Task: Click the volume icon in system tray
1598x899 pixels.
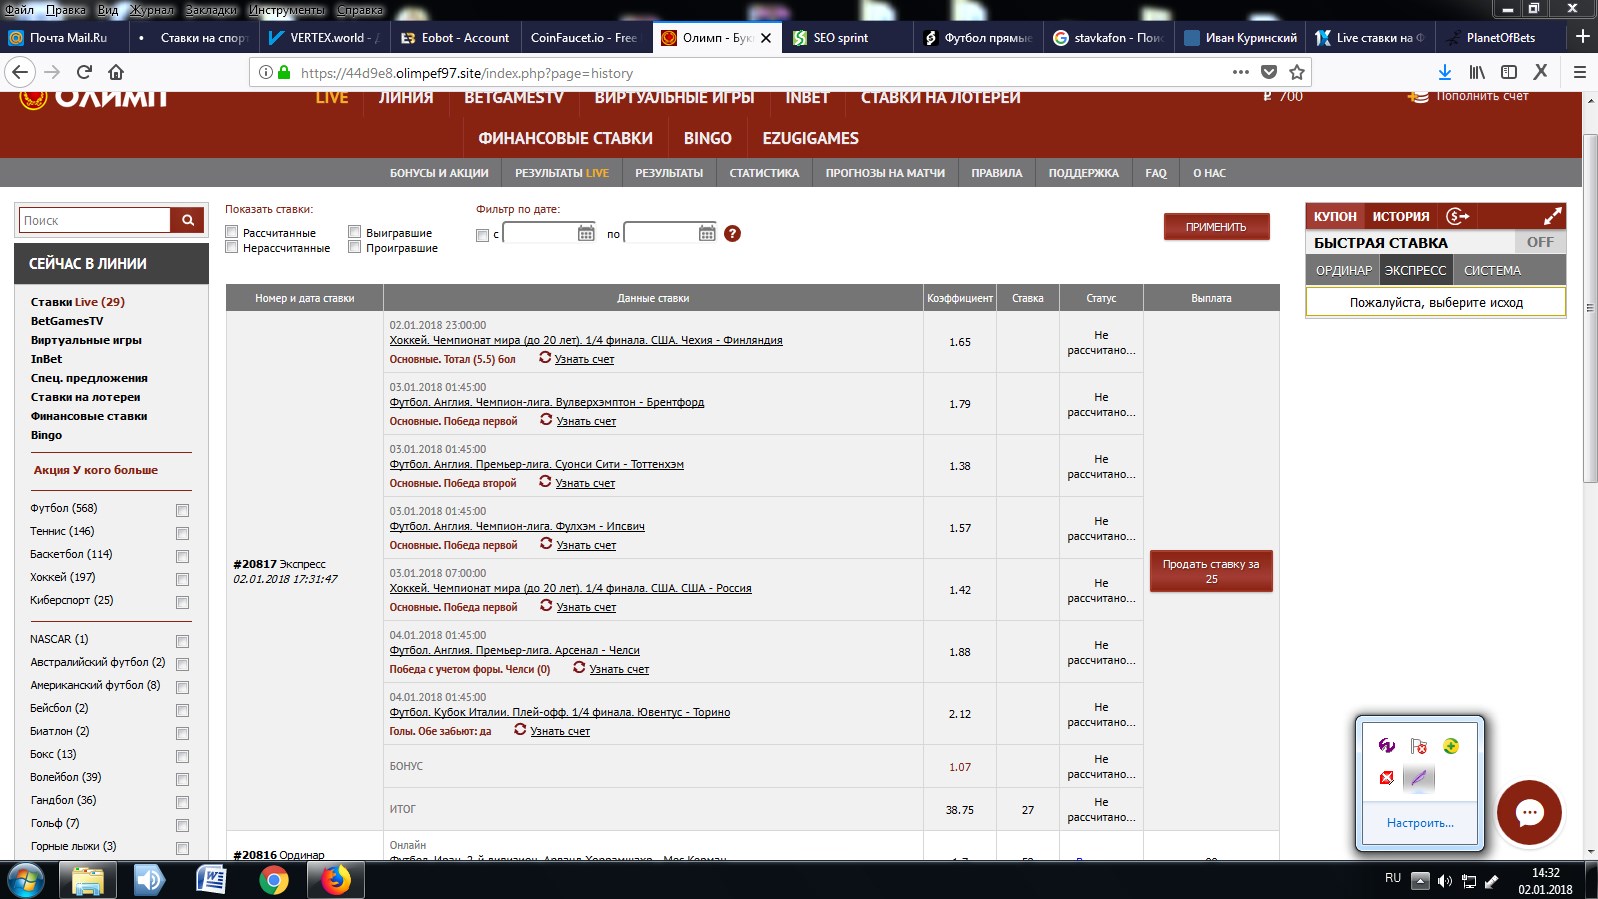Action: [1444, 881]
